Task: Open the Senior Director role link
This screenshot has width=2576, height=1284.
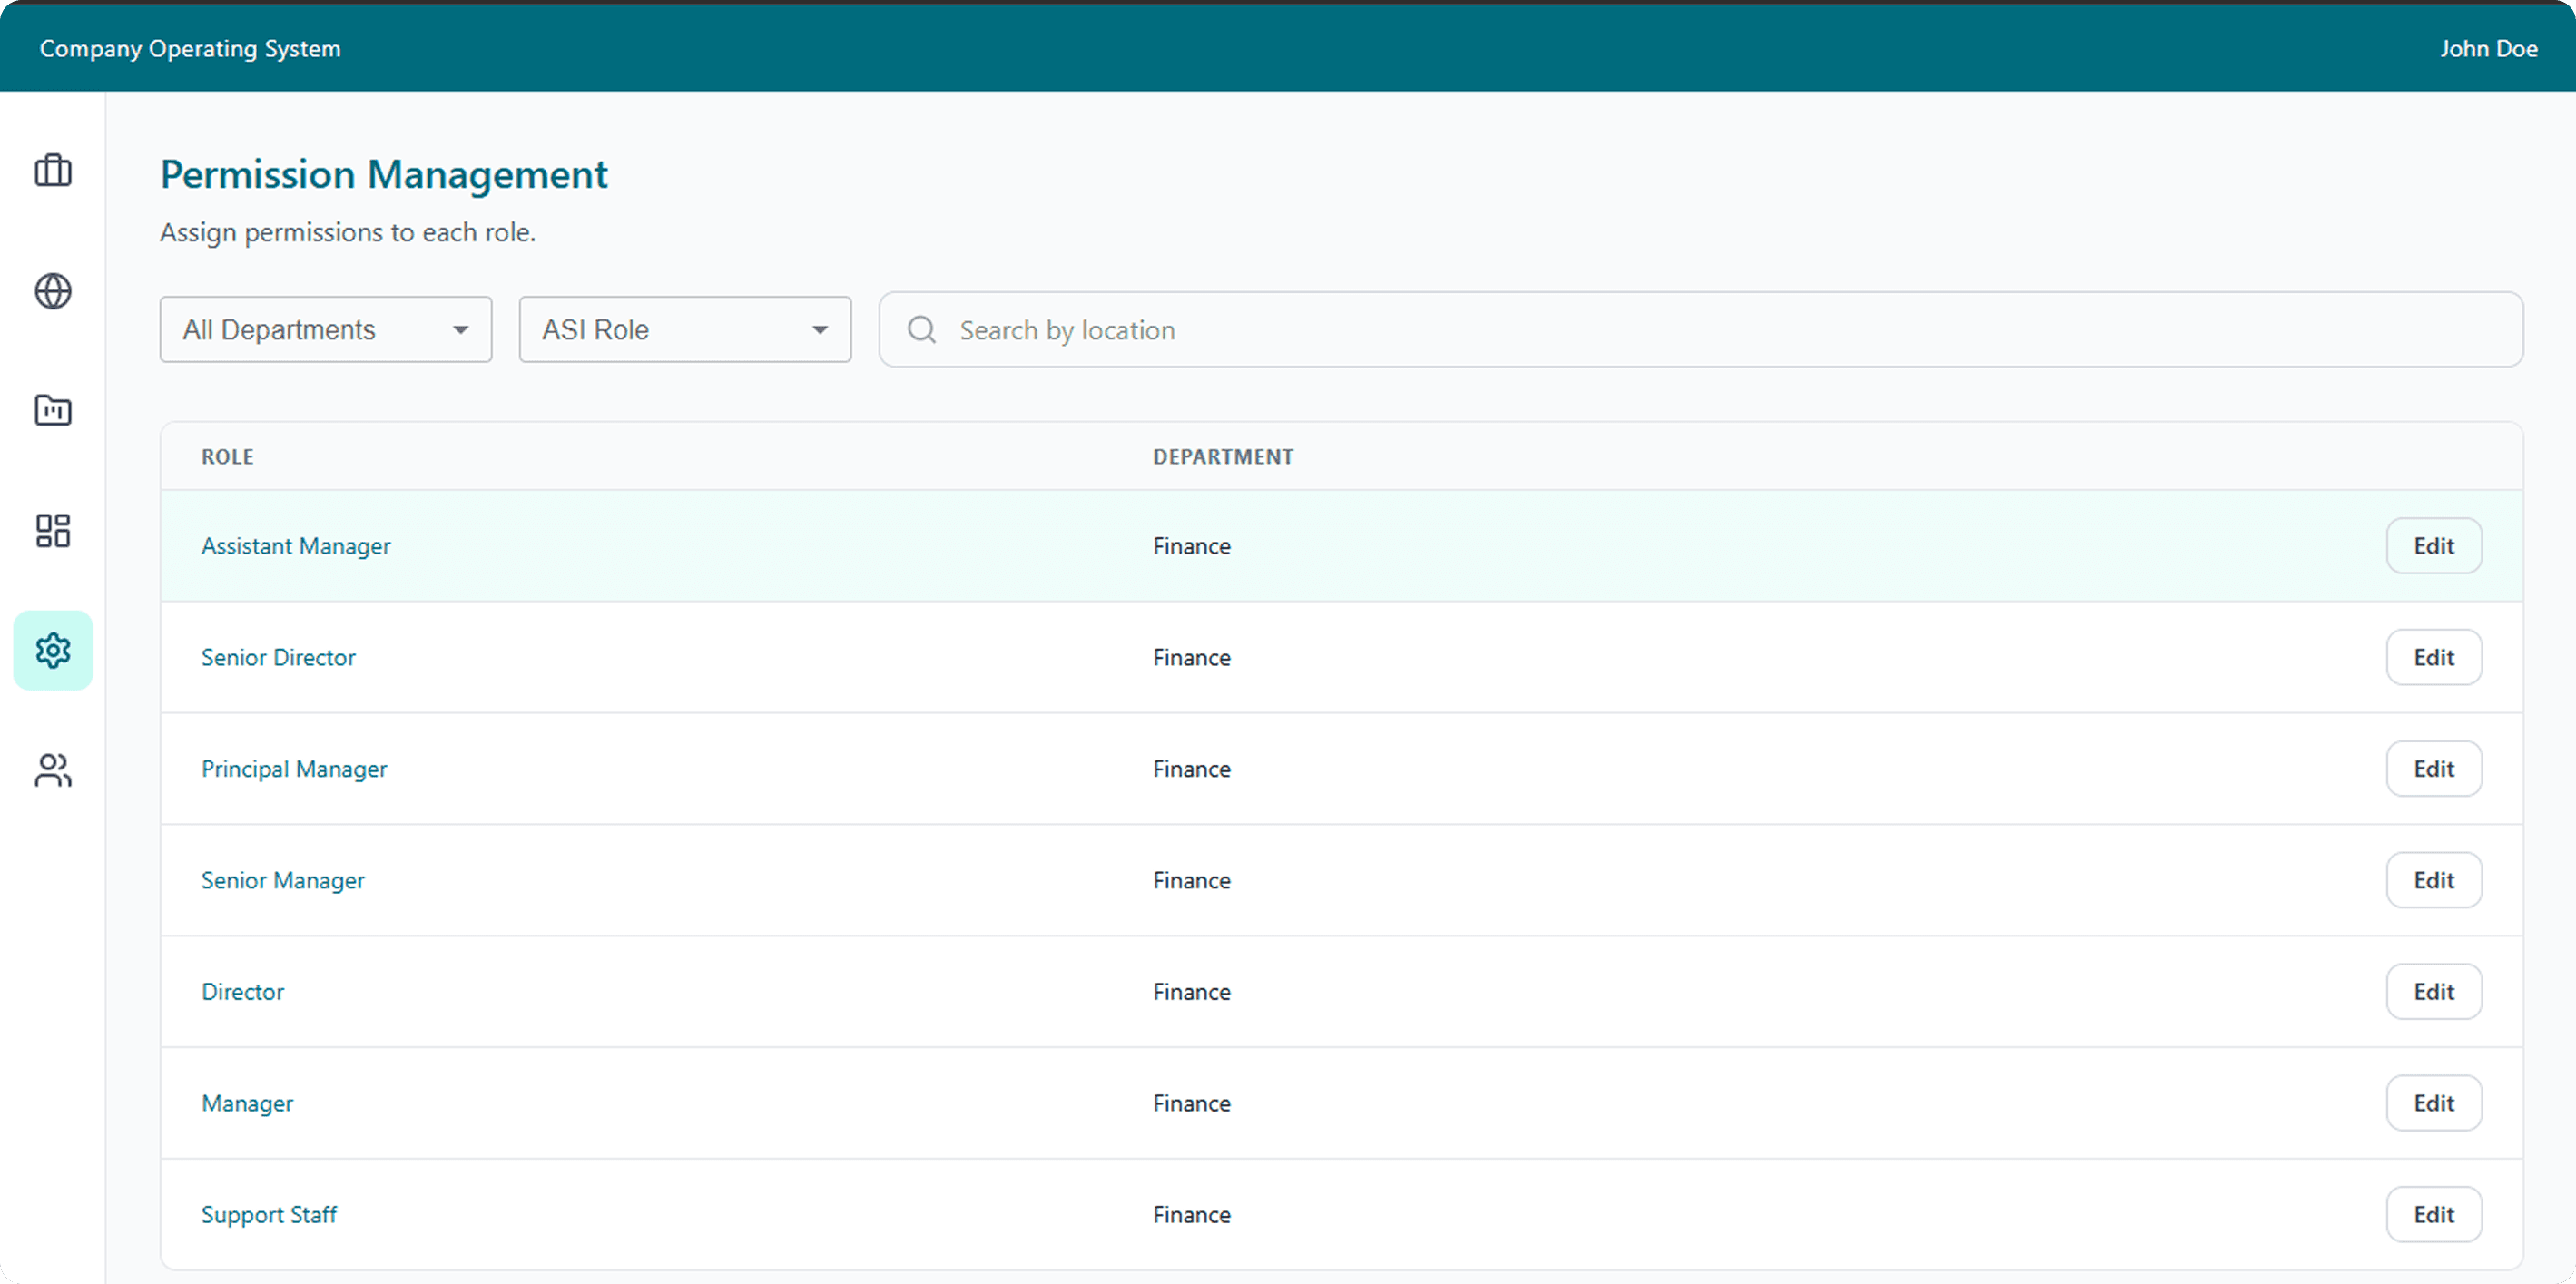Action: (278, 657)
